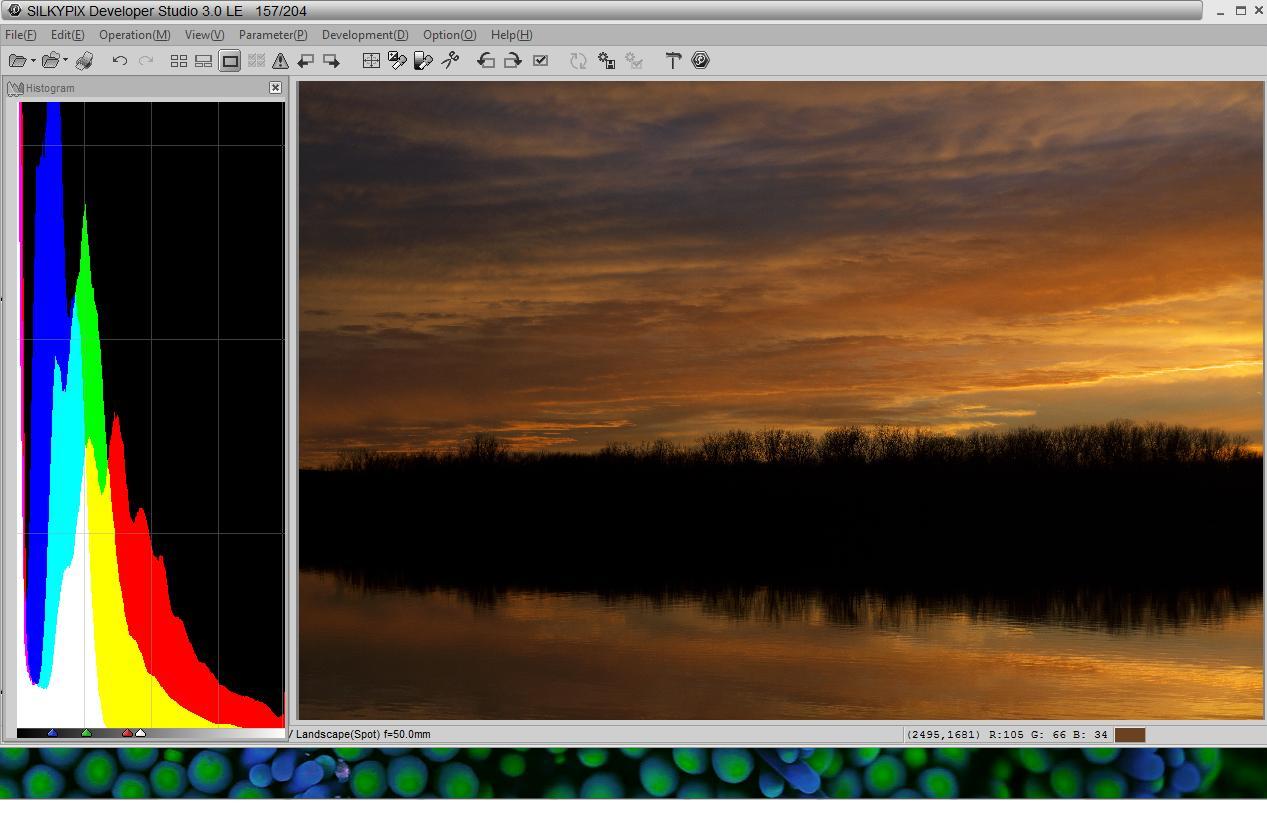The height and width of the screenshot is (818, 1267).
Task: Open the Parameter(P) menu
Action: [x=273, y=35]
